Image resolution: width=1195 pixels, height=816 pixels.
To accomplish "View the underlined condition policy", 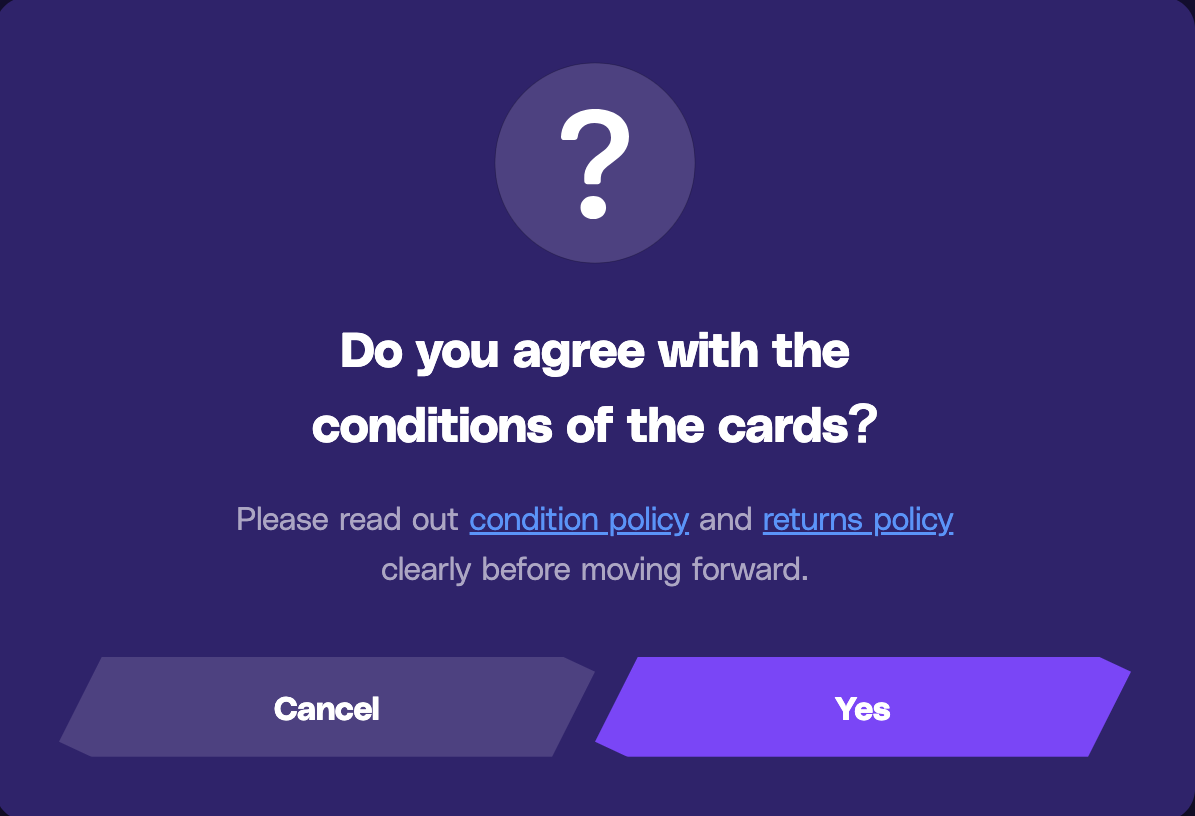I will (x=579, y=520).
